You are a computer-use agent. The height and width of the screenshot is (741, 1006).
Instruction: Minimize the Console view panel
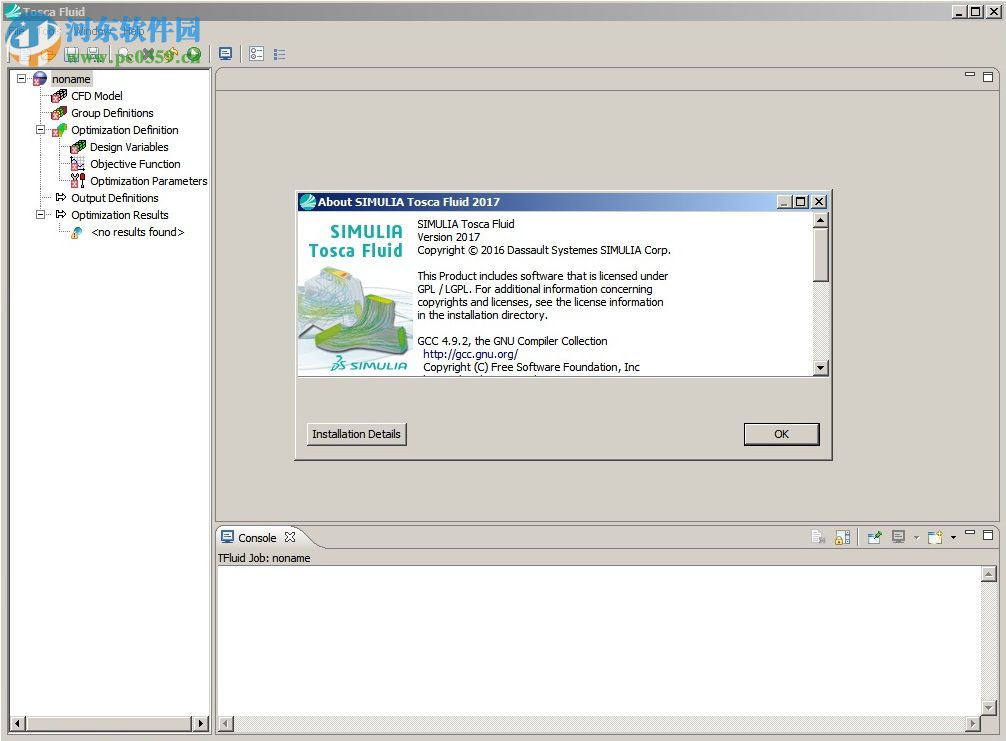pos(969,532)
